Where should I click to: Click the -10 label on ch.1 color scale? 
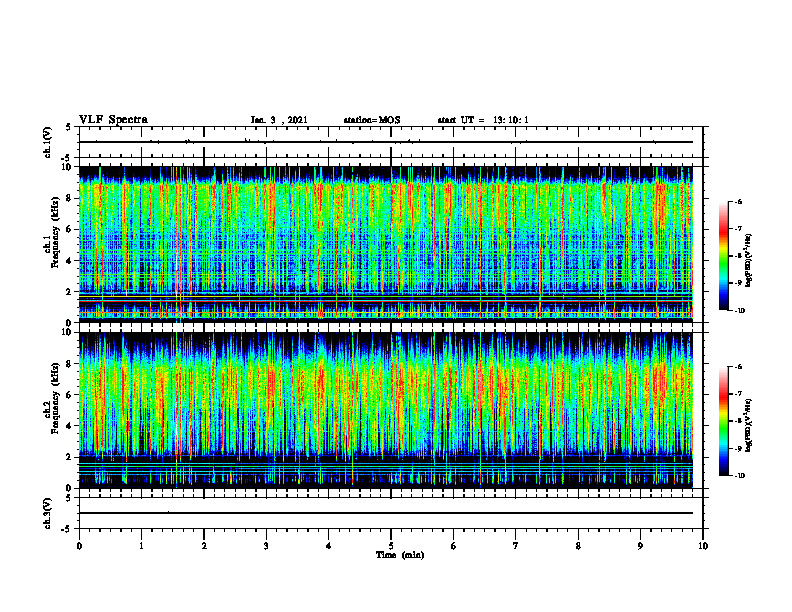click(740, 311)
